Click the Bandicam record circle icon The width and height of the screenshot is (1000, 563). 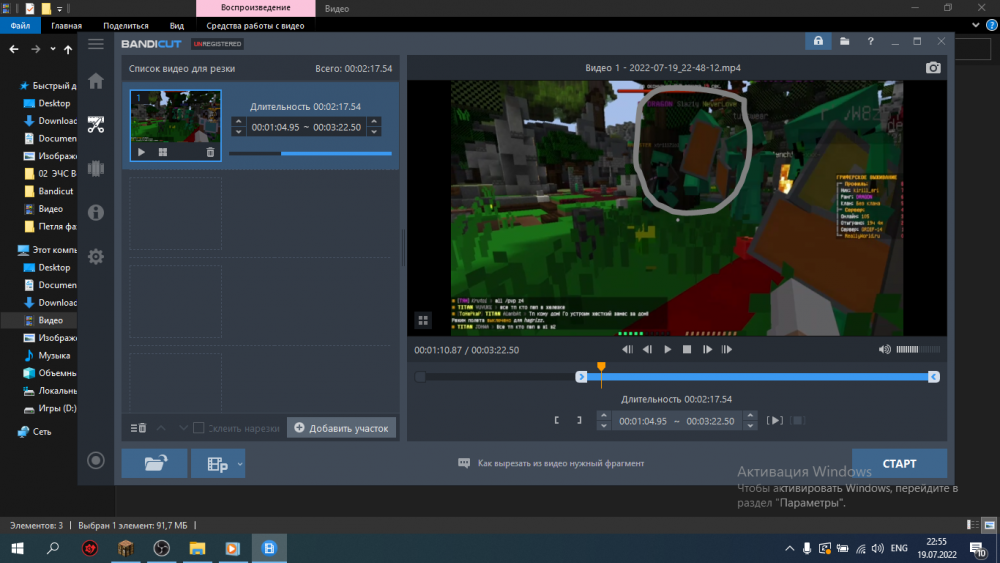tap(96, 460)
